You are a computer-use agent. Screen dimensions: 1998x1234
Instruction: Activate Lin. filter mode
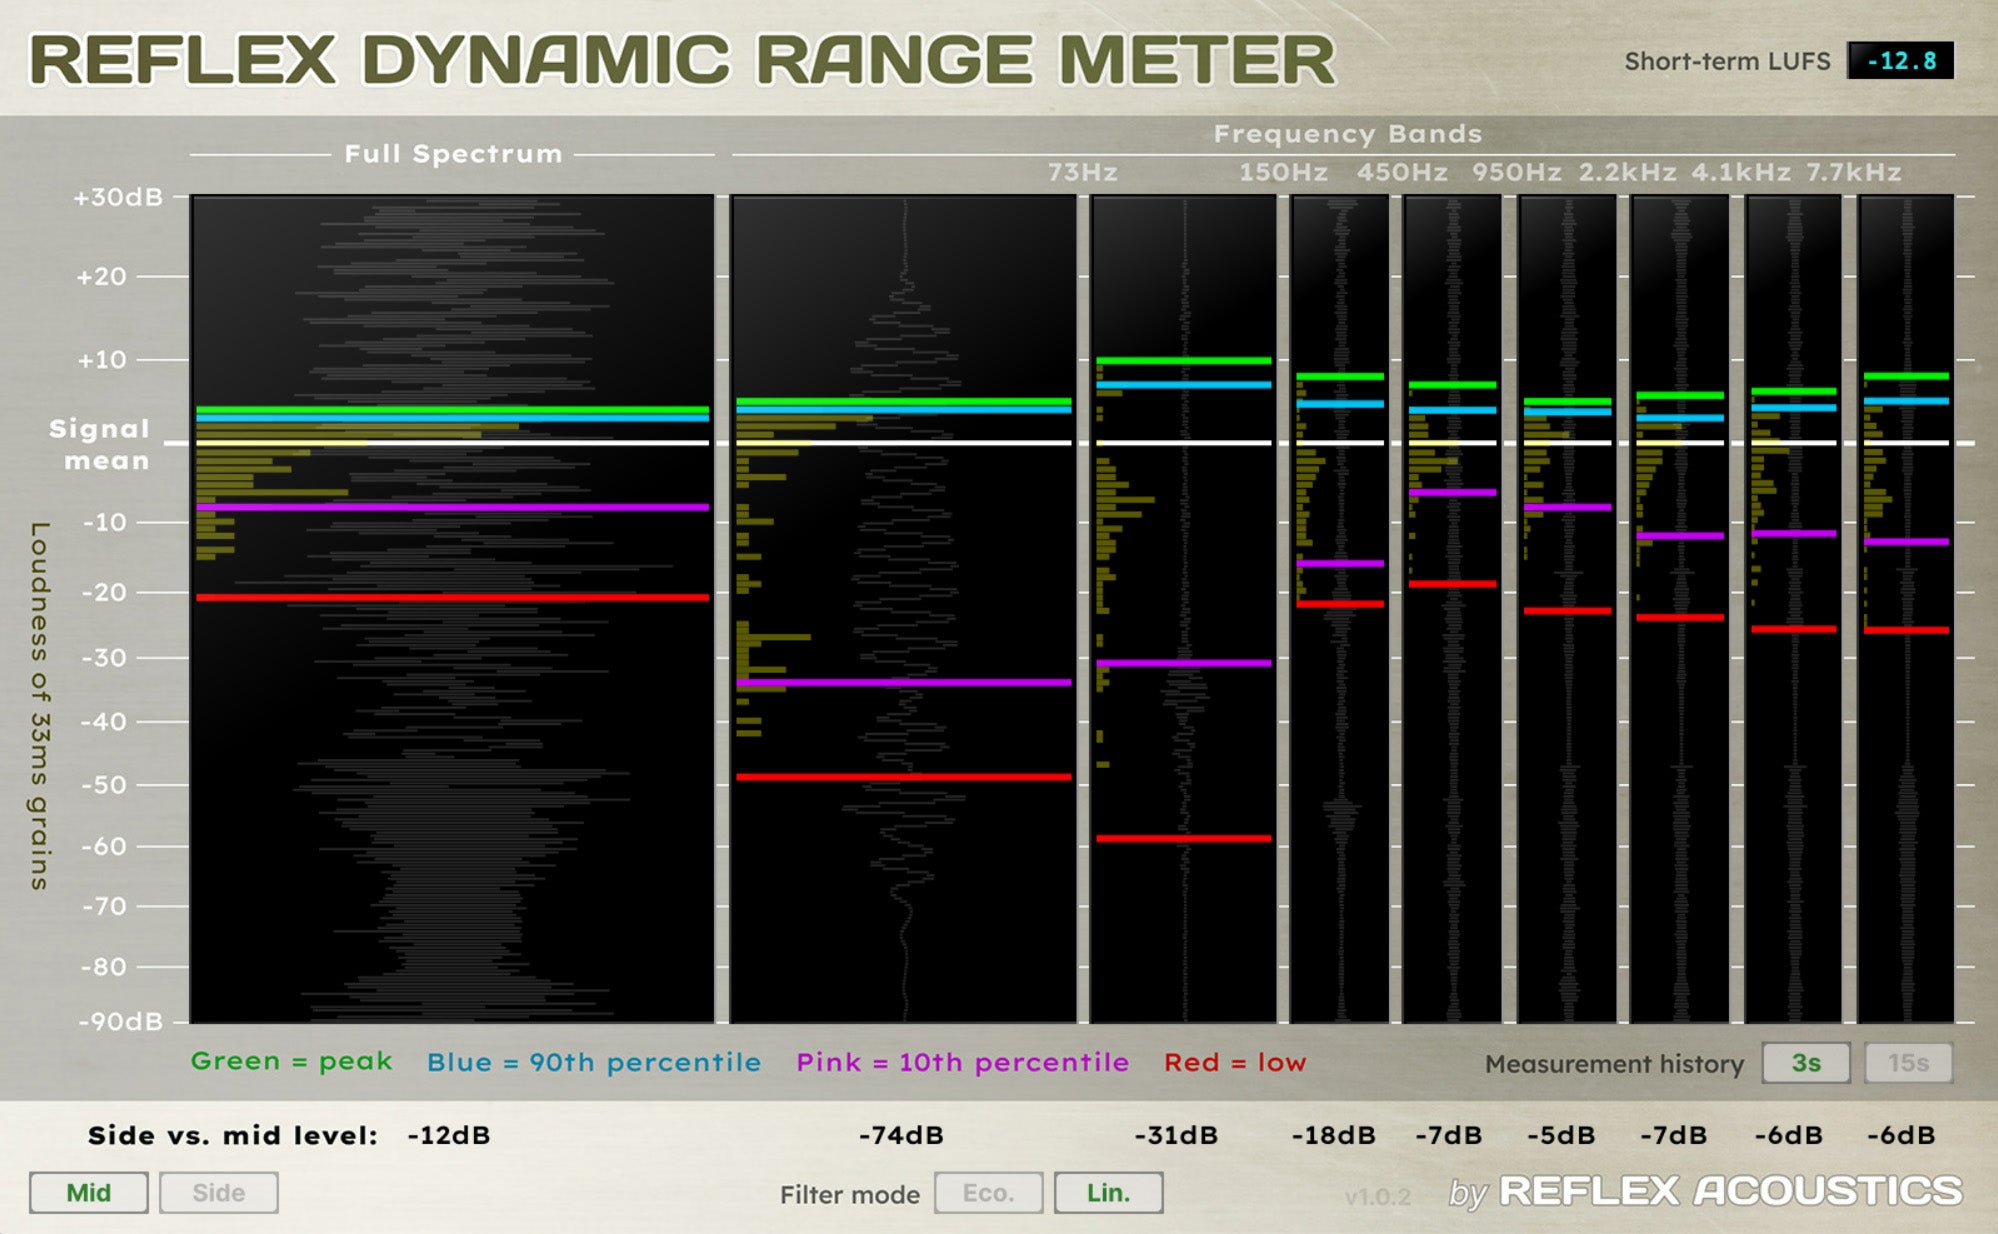pyautogui.click(x=1107, y=1194)
